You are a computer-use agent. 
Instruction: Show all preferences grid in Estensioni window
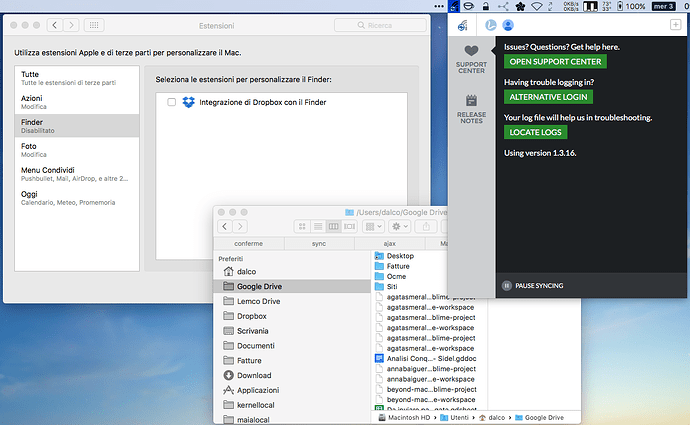click(94, 25)
